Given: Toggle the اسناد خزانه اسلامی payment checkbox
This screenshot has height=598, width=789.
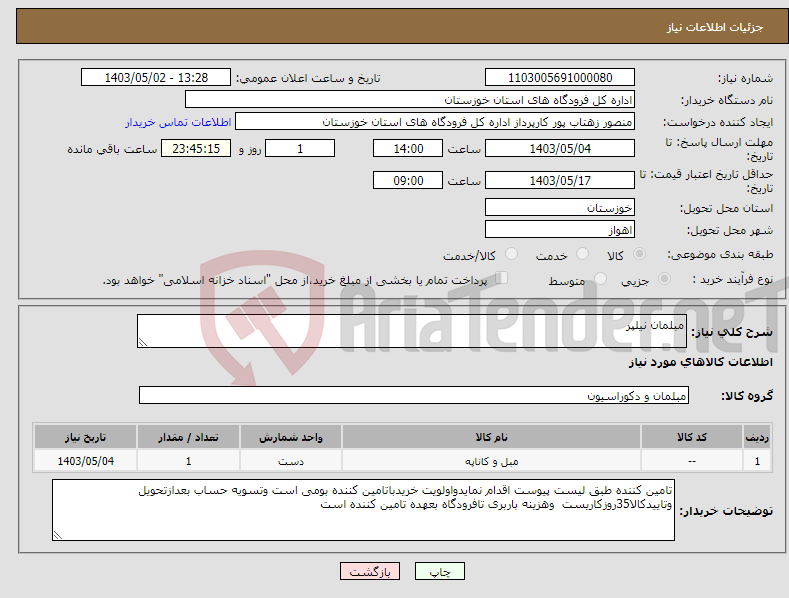Looking at the screenshot, I should point(502,278).
